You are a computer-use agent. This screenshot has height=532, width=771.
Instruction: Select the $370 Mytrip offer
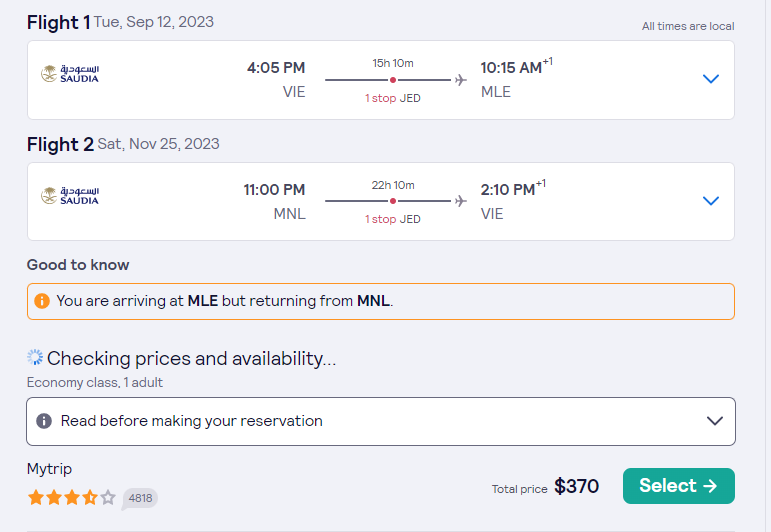coord(679,486)
